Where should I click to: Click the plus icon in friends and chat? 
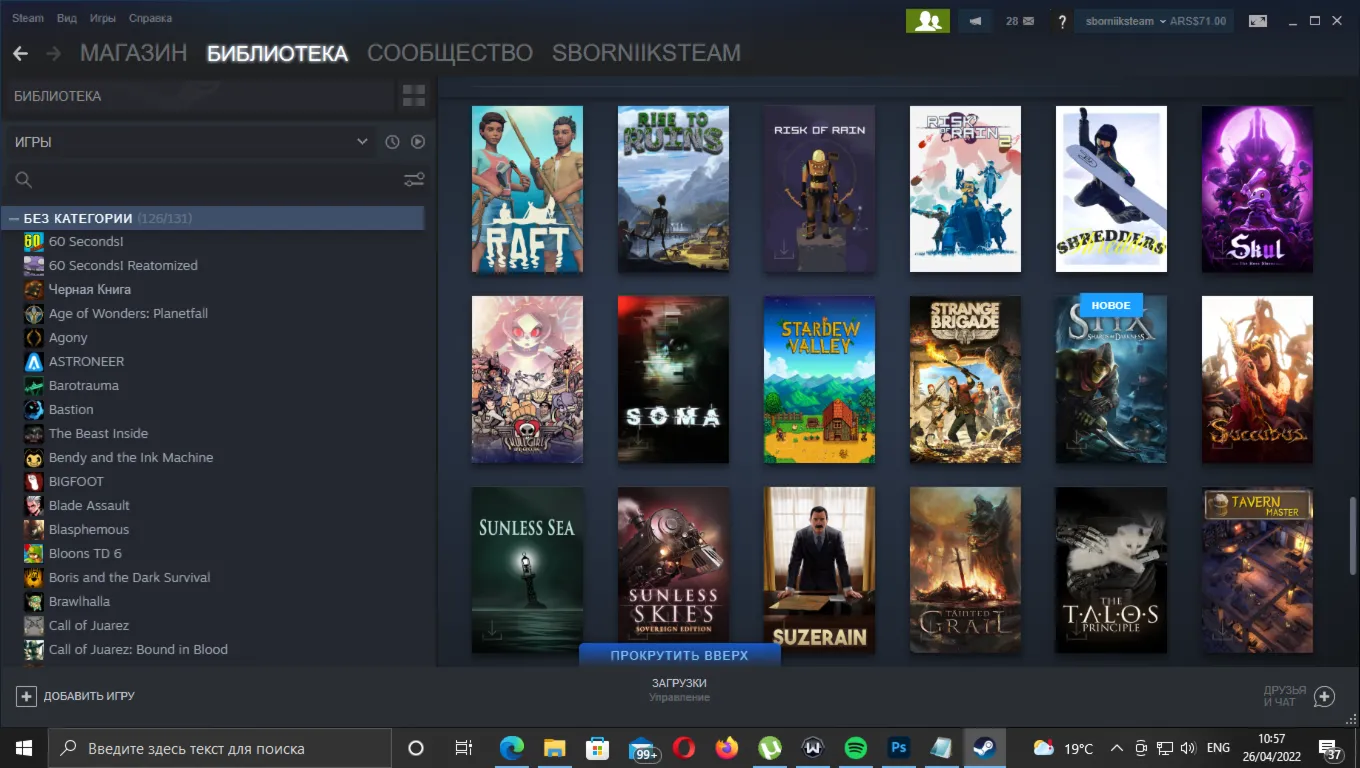click(x=1324, y=696)
